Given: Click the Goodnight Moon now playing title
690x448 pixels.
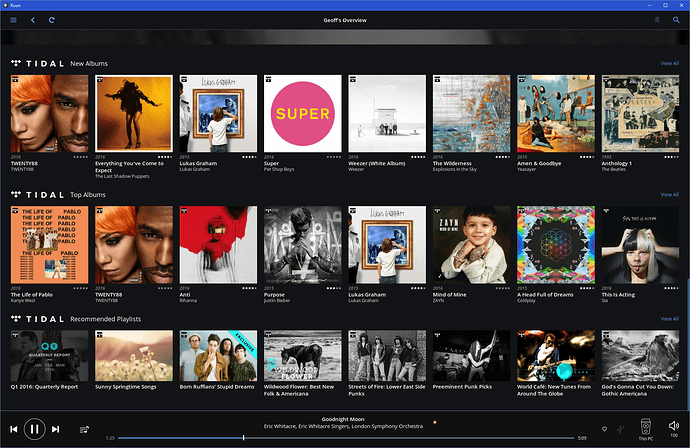Looking at the screenshot, I should tap(343, 419).
